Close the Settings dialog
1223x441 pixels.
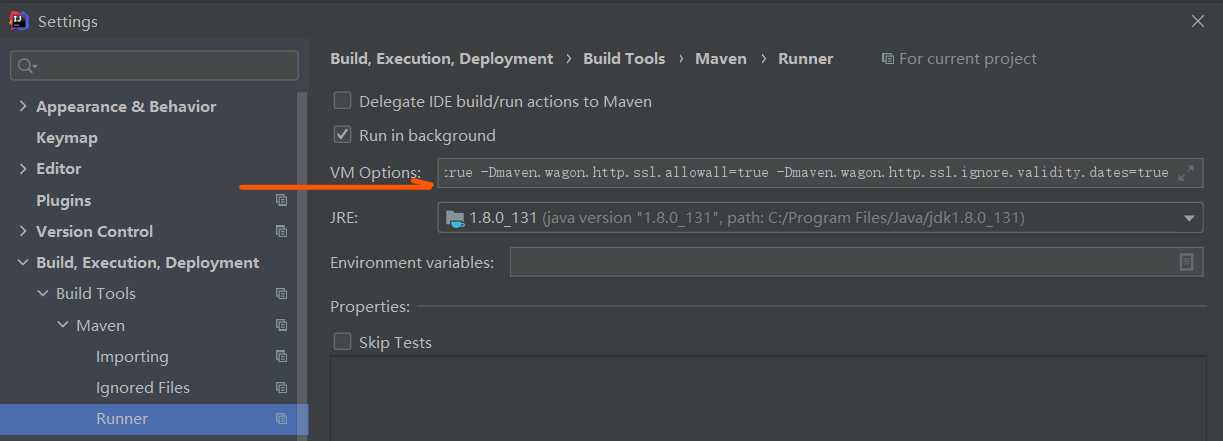(x=1197, y=21)
